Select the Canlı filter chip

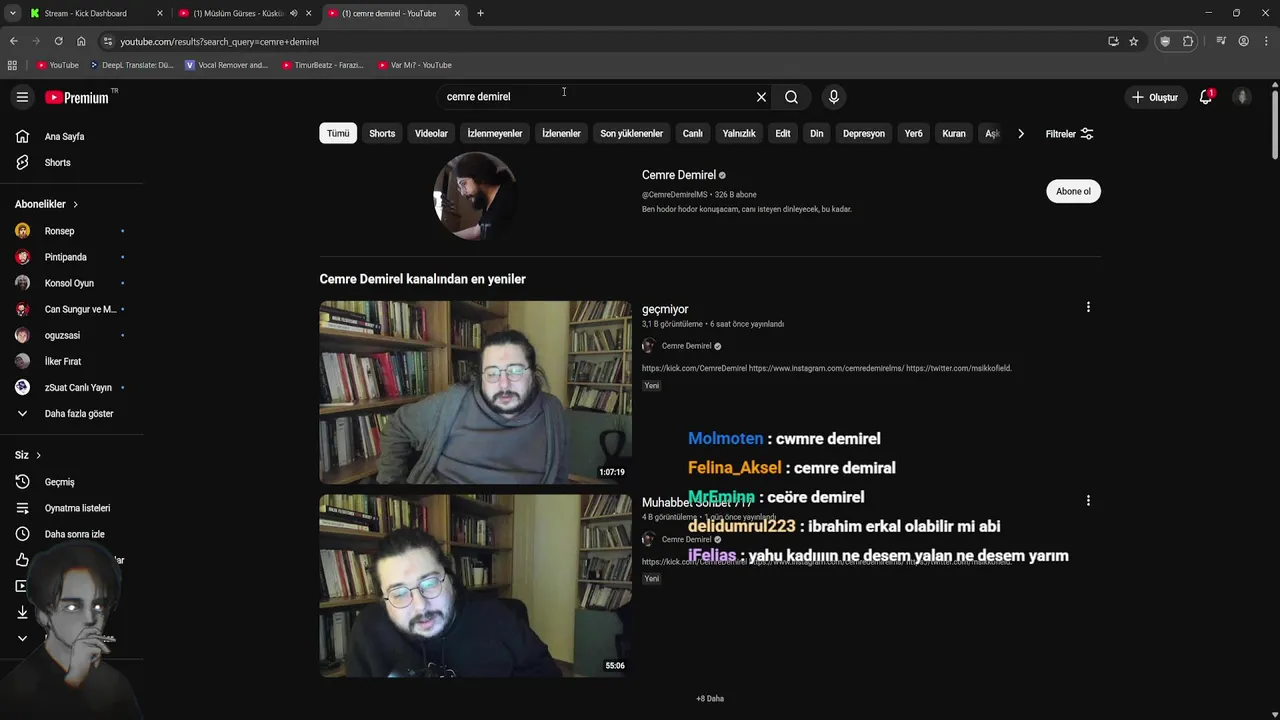(693, 133)
